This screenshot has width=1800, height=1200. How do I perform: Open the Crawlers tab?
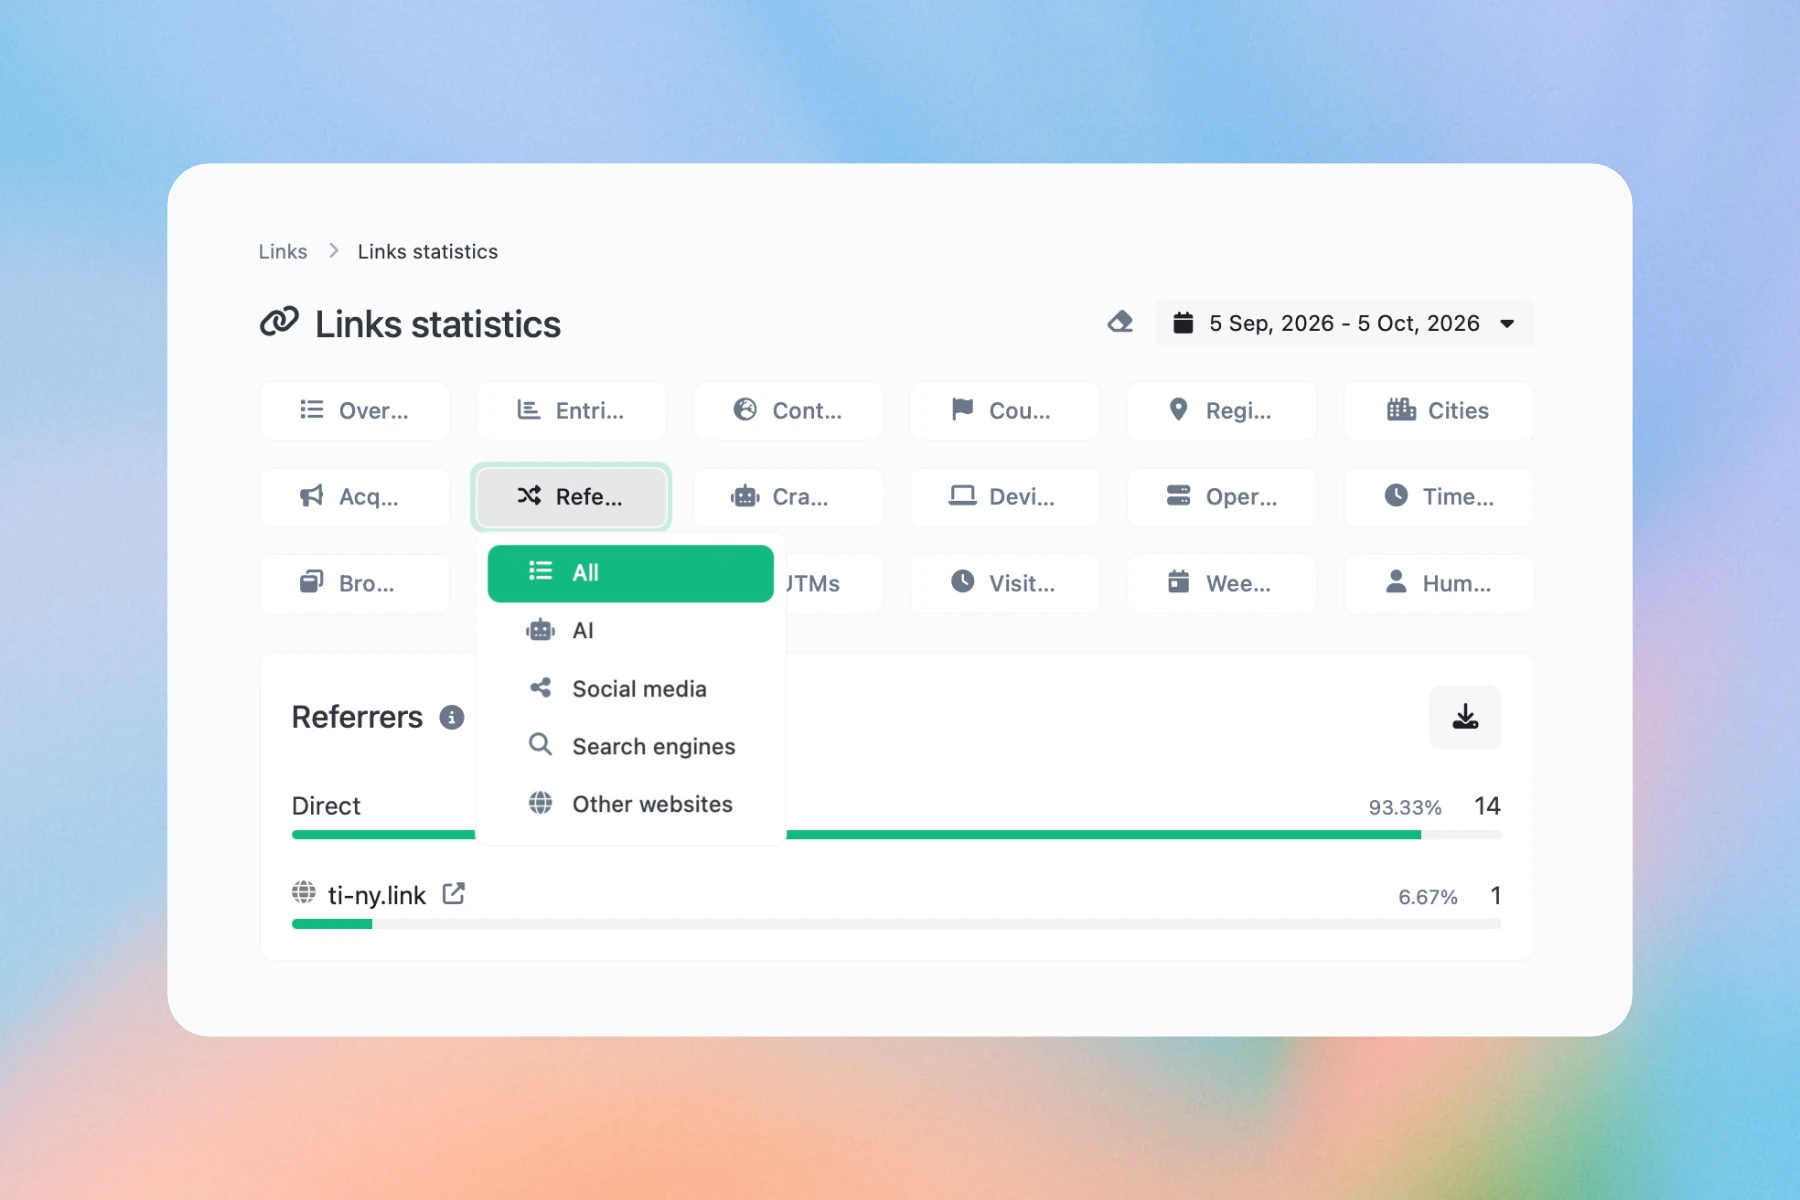788,497
